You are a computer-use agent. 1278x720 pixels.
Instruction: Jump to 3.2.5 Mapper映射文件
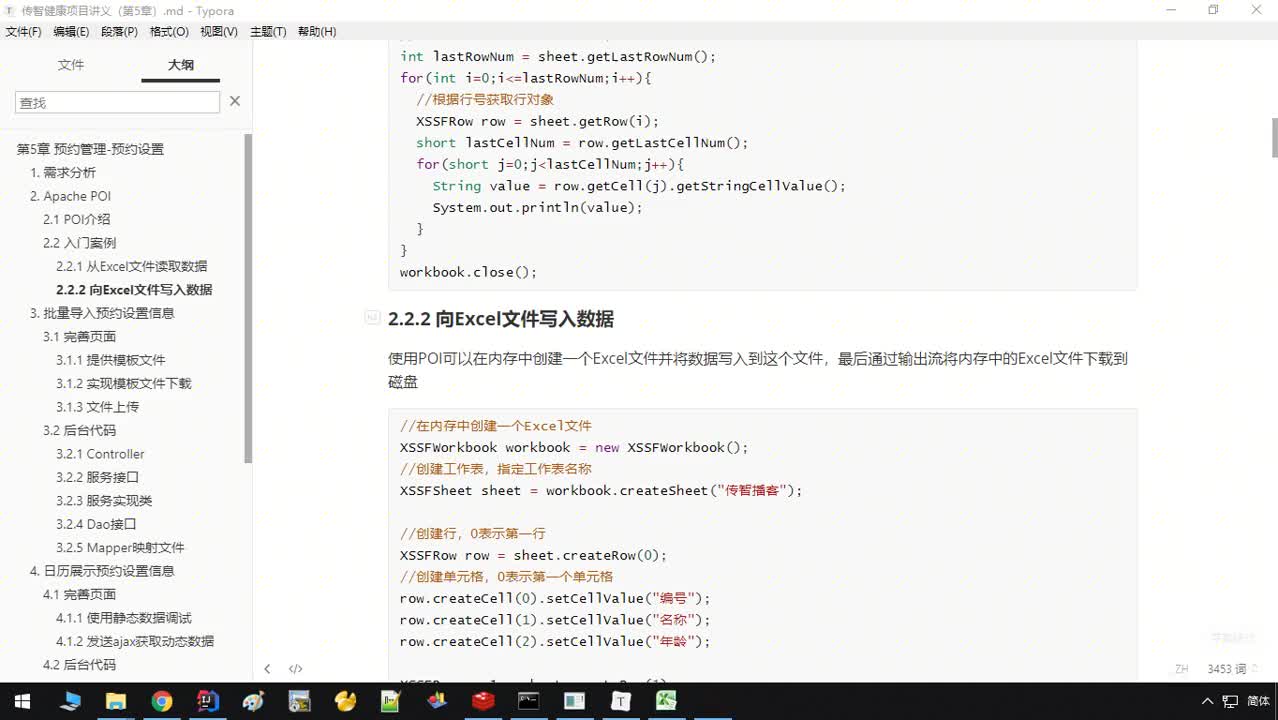pyautogui.click(x=120, y=548)
